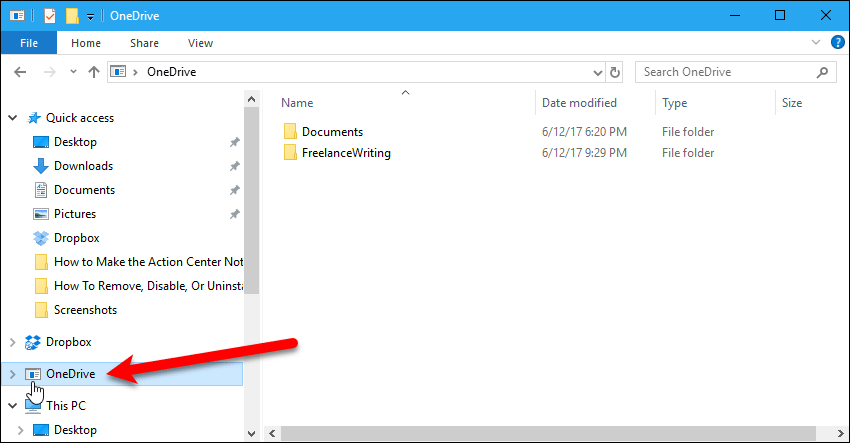Click the Back navigation arrow
Image resolution: width=850 pixels, height=443 pixels.
20,72
